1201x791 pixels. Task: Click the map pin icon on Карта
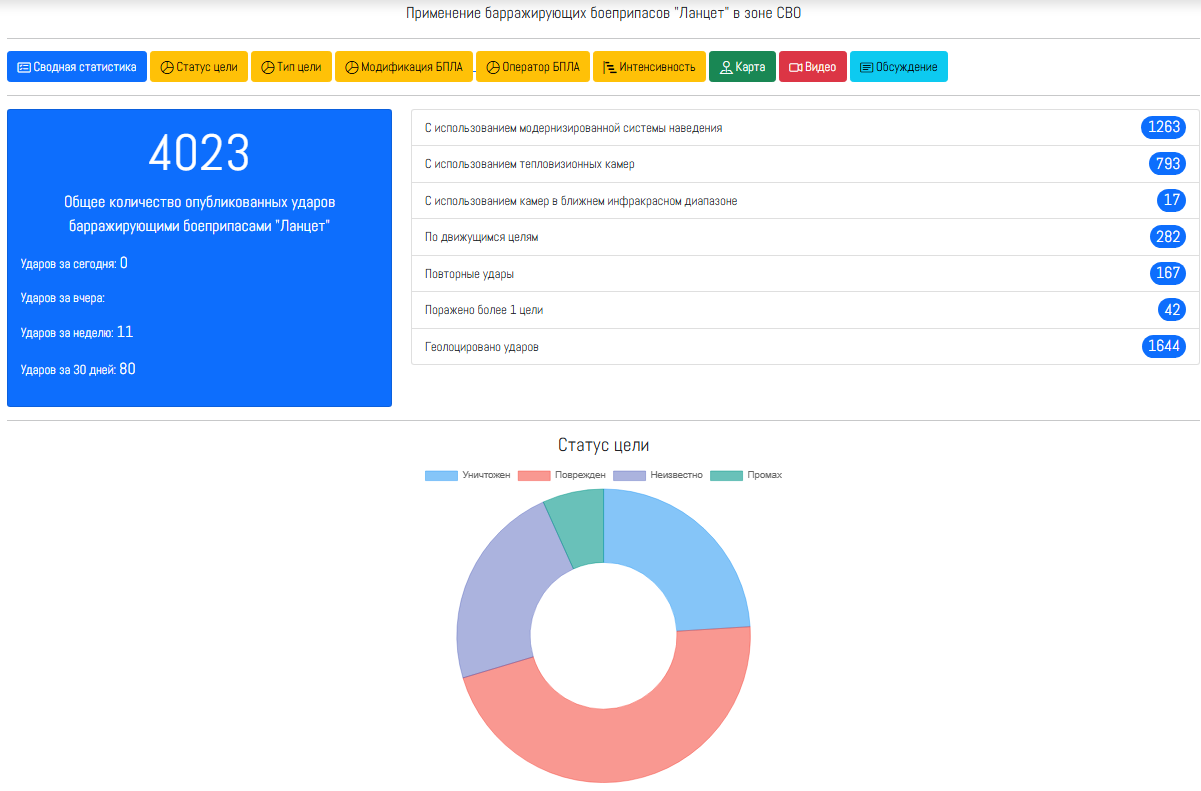click(x=726, y=67)
